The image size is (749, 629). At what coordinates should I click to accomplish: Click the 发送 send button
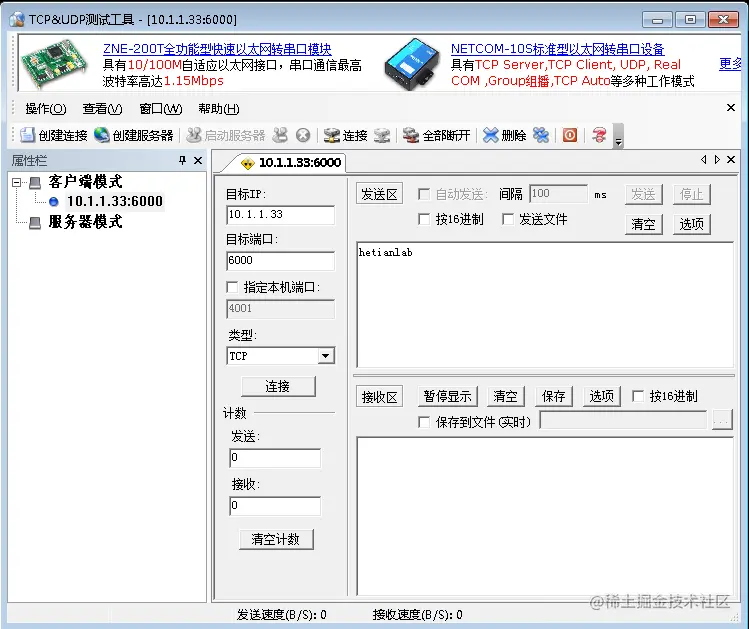pyautogui.click(x=643, y=194)
